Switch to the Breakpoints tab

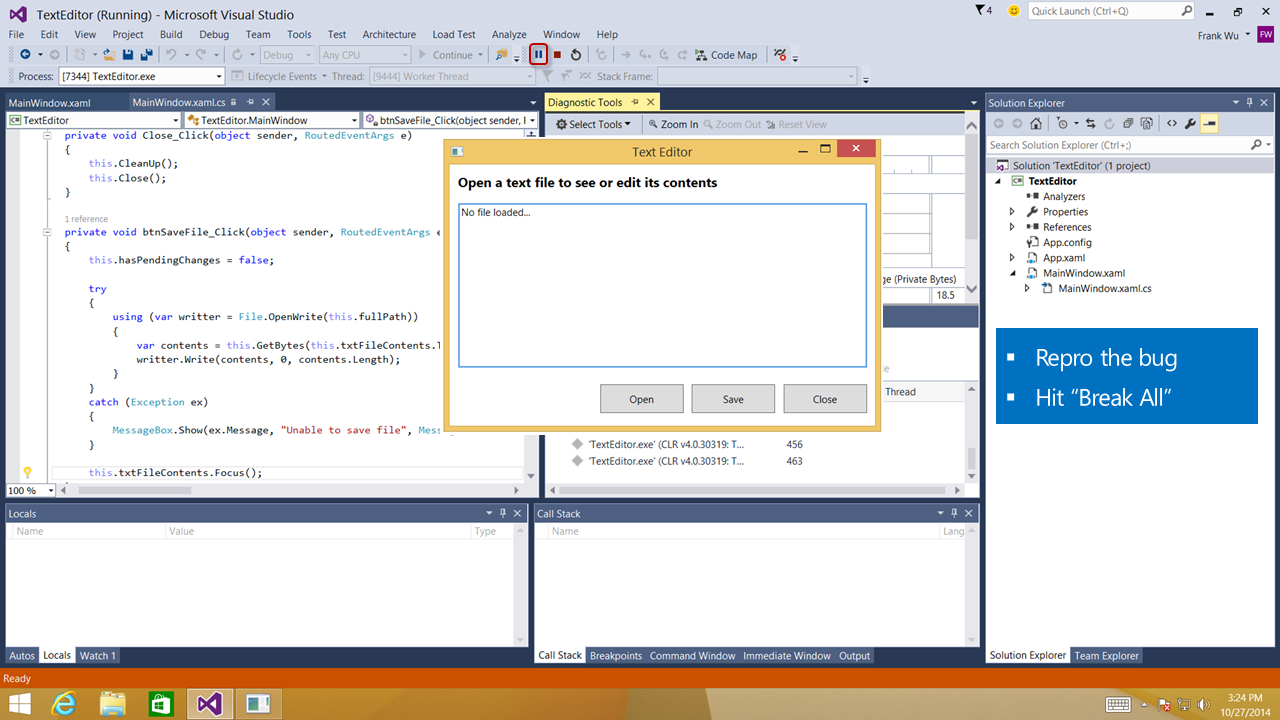pos(615,655)
